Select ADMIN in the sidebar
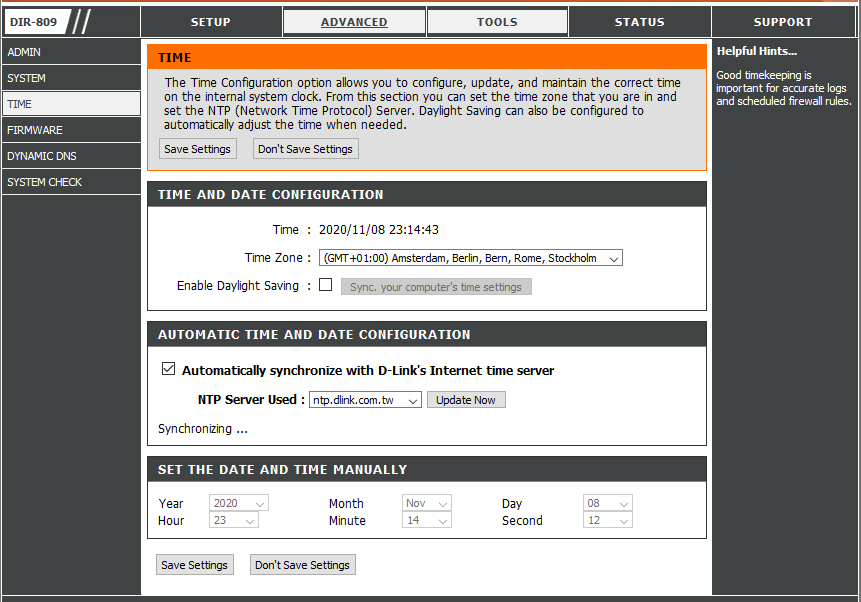The width and height of the screenshot is (861, 602). (71, 52)
